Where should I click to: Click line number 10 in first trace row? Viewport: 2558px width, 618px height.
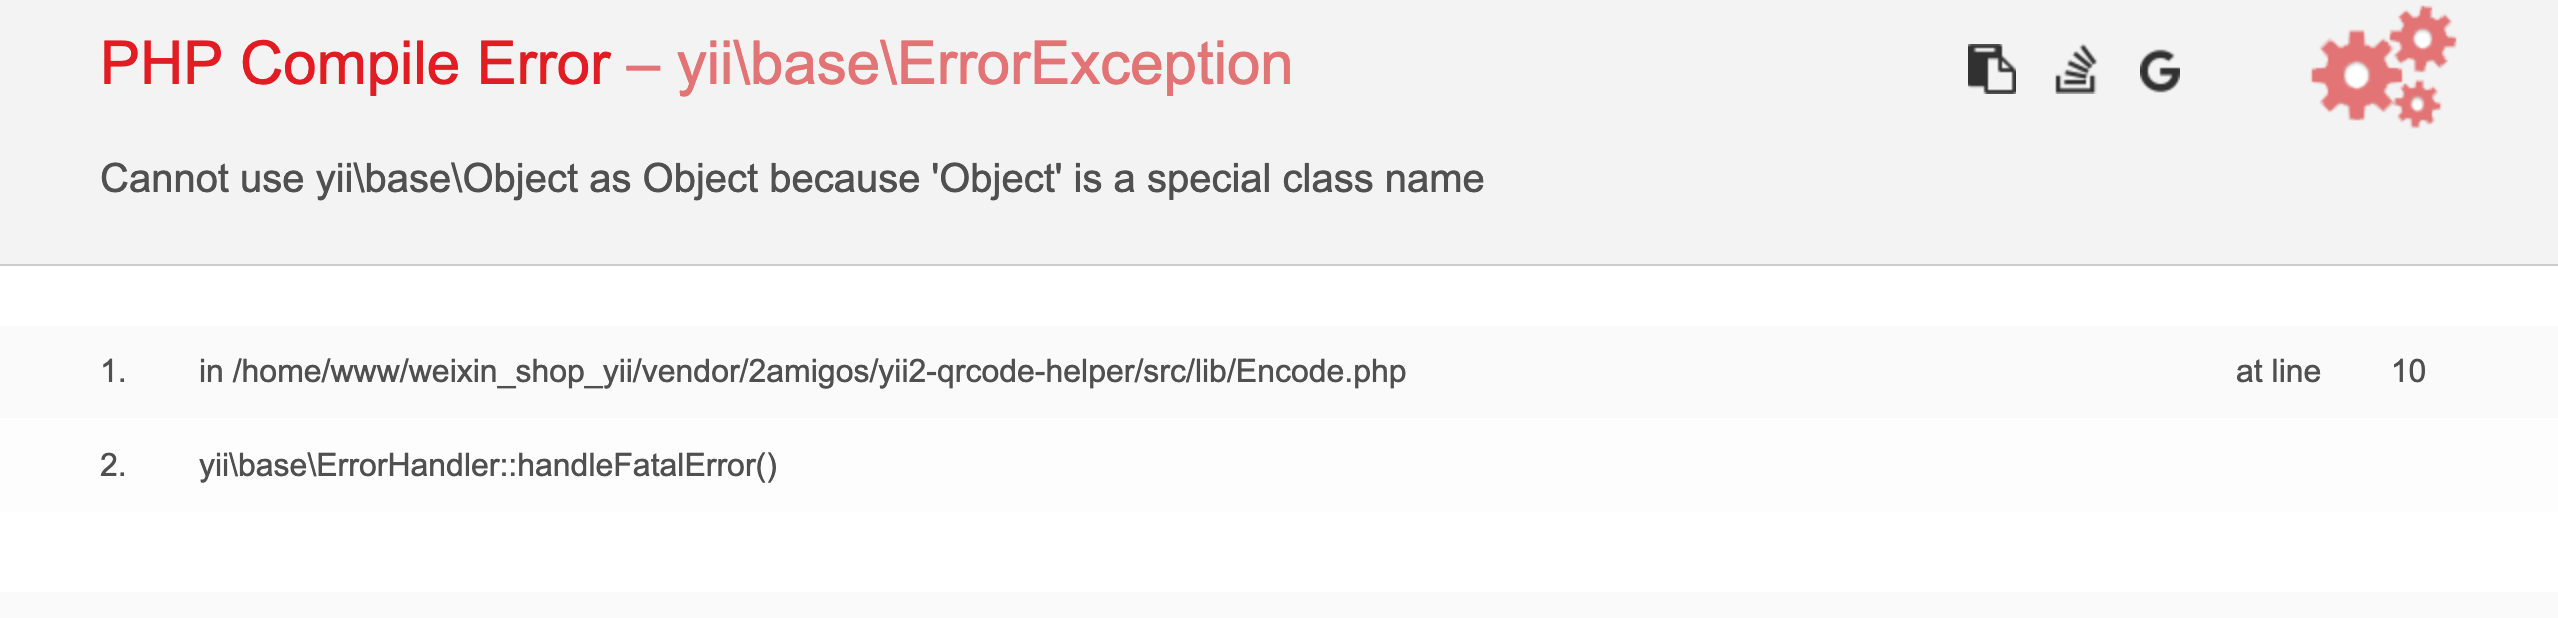point(2408,372)
